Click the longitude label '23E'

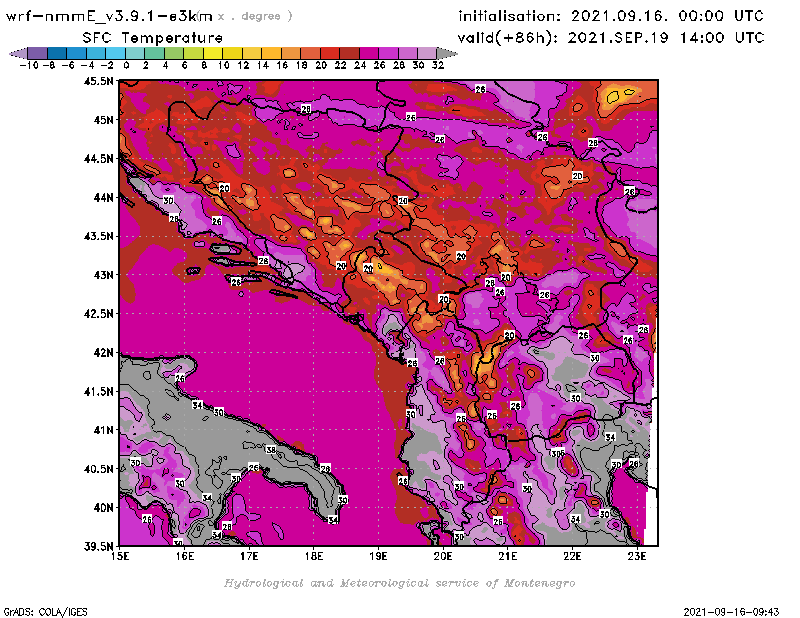pos(637,556)
